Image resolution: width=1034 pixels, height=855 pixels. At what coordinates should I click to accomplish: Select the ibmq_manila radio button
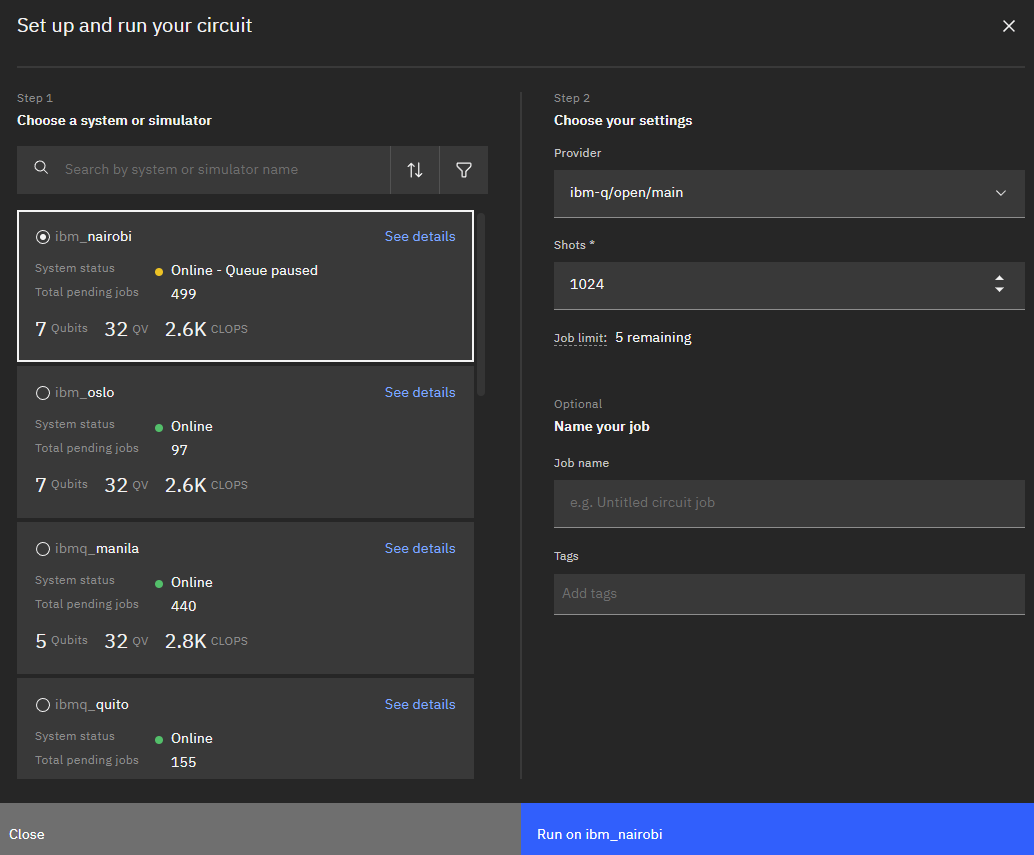point(43,549)
